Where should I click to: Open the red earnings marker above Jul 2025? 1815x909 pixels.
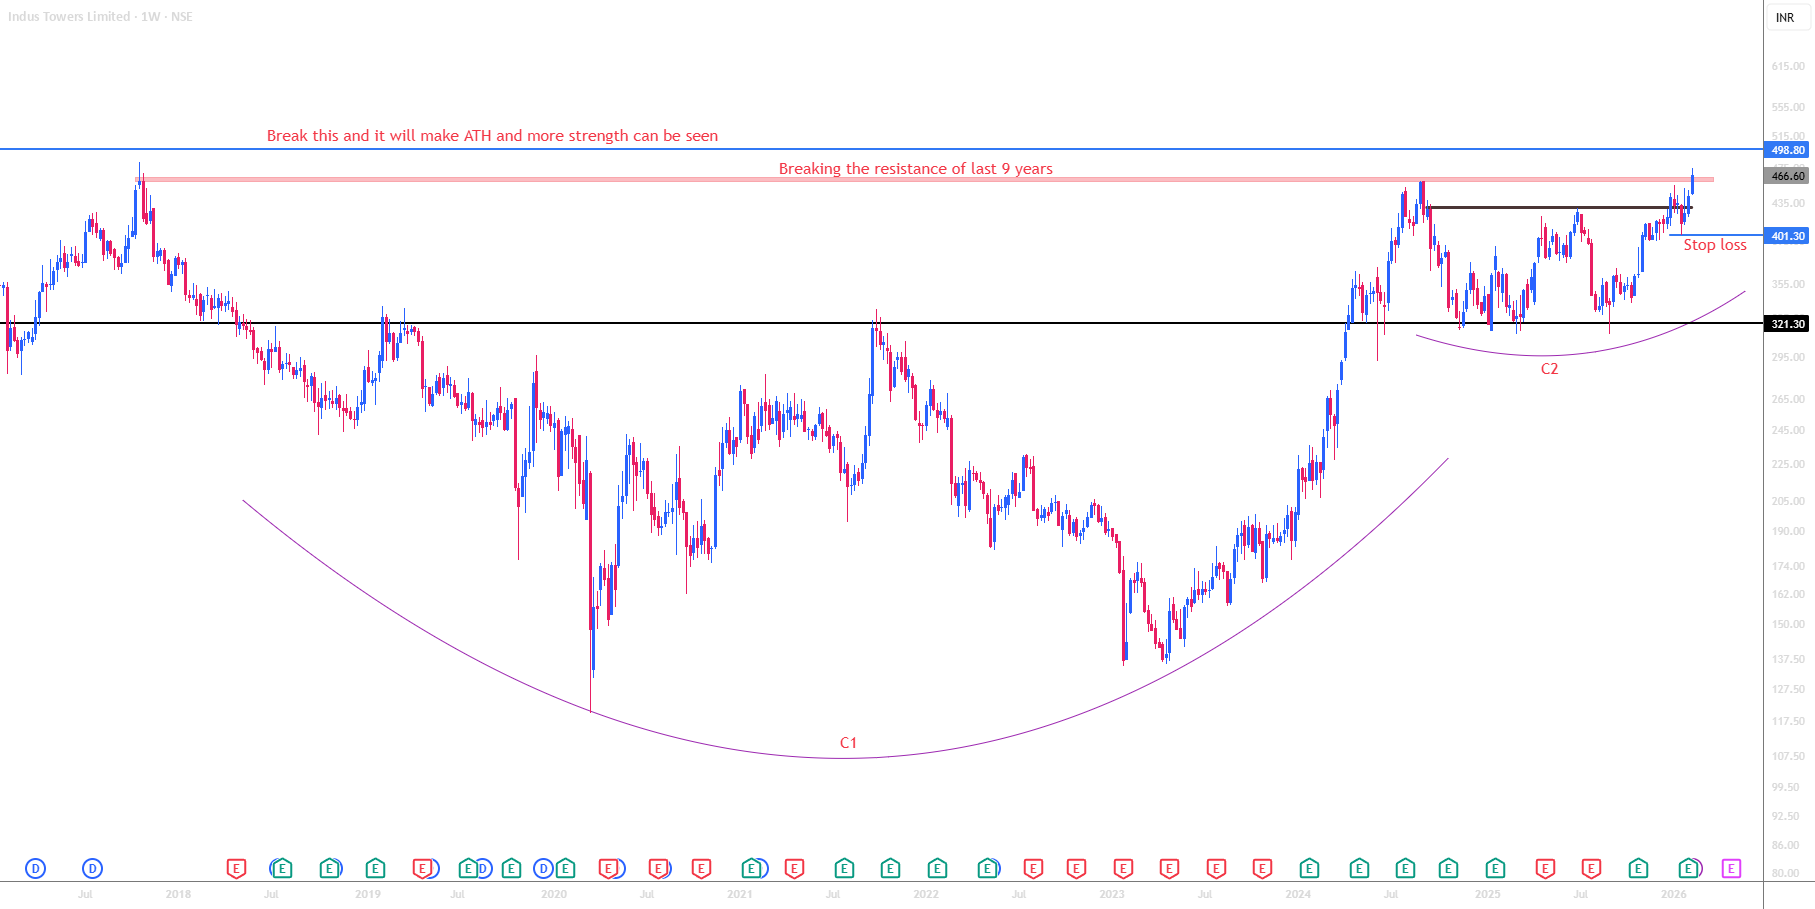(1591, 869)
